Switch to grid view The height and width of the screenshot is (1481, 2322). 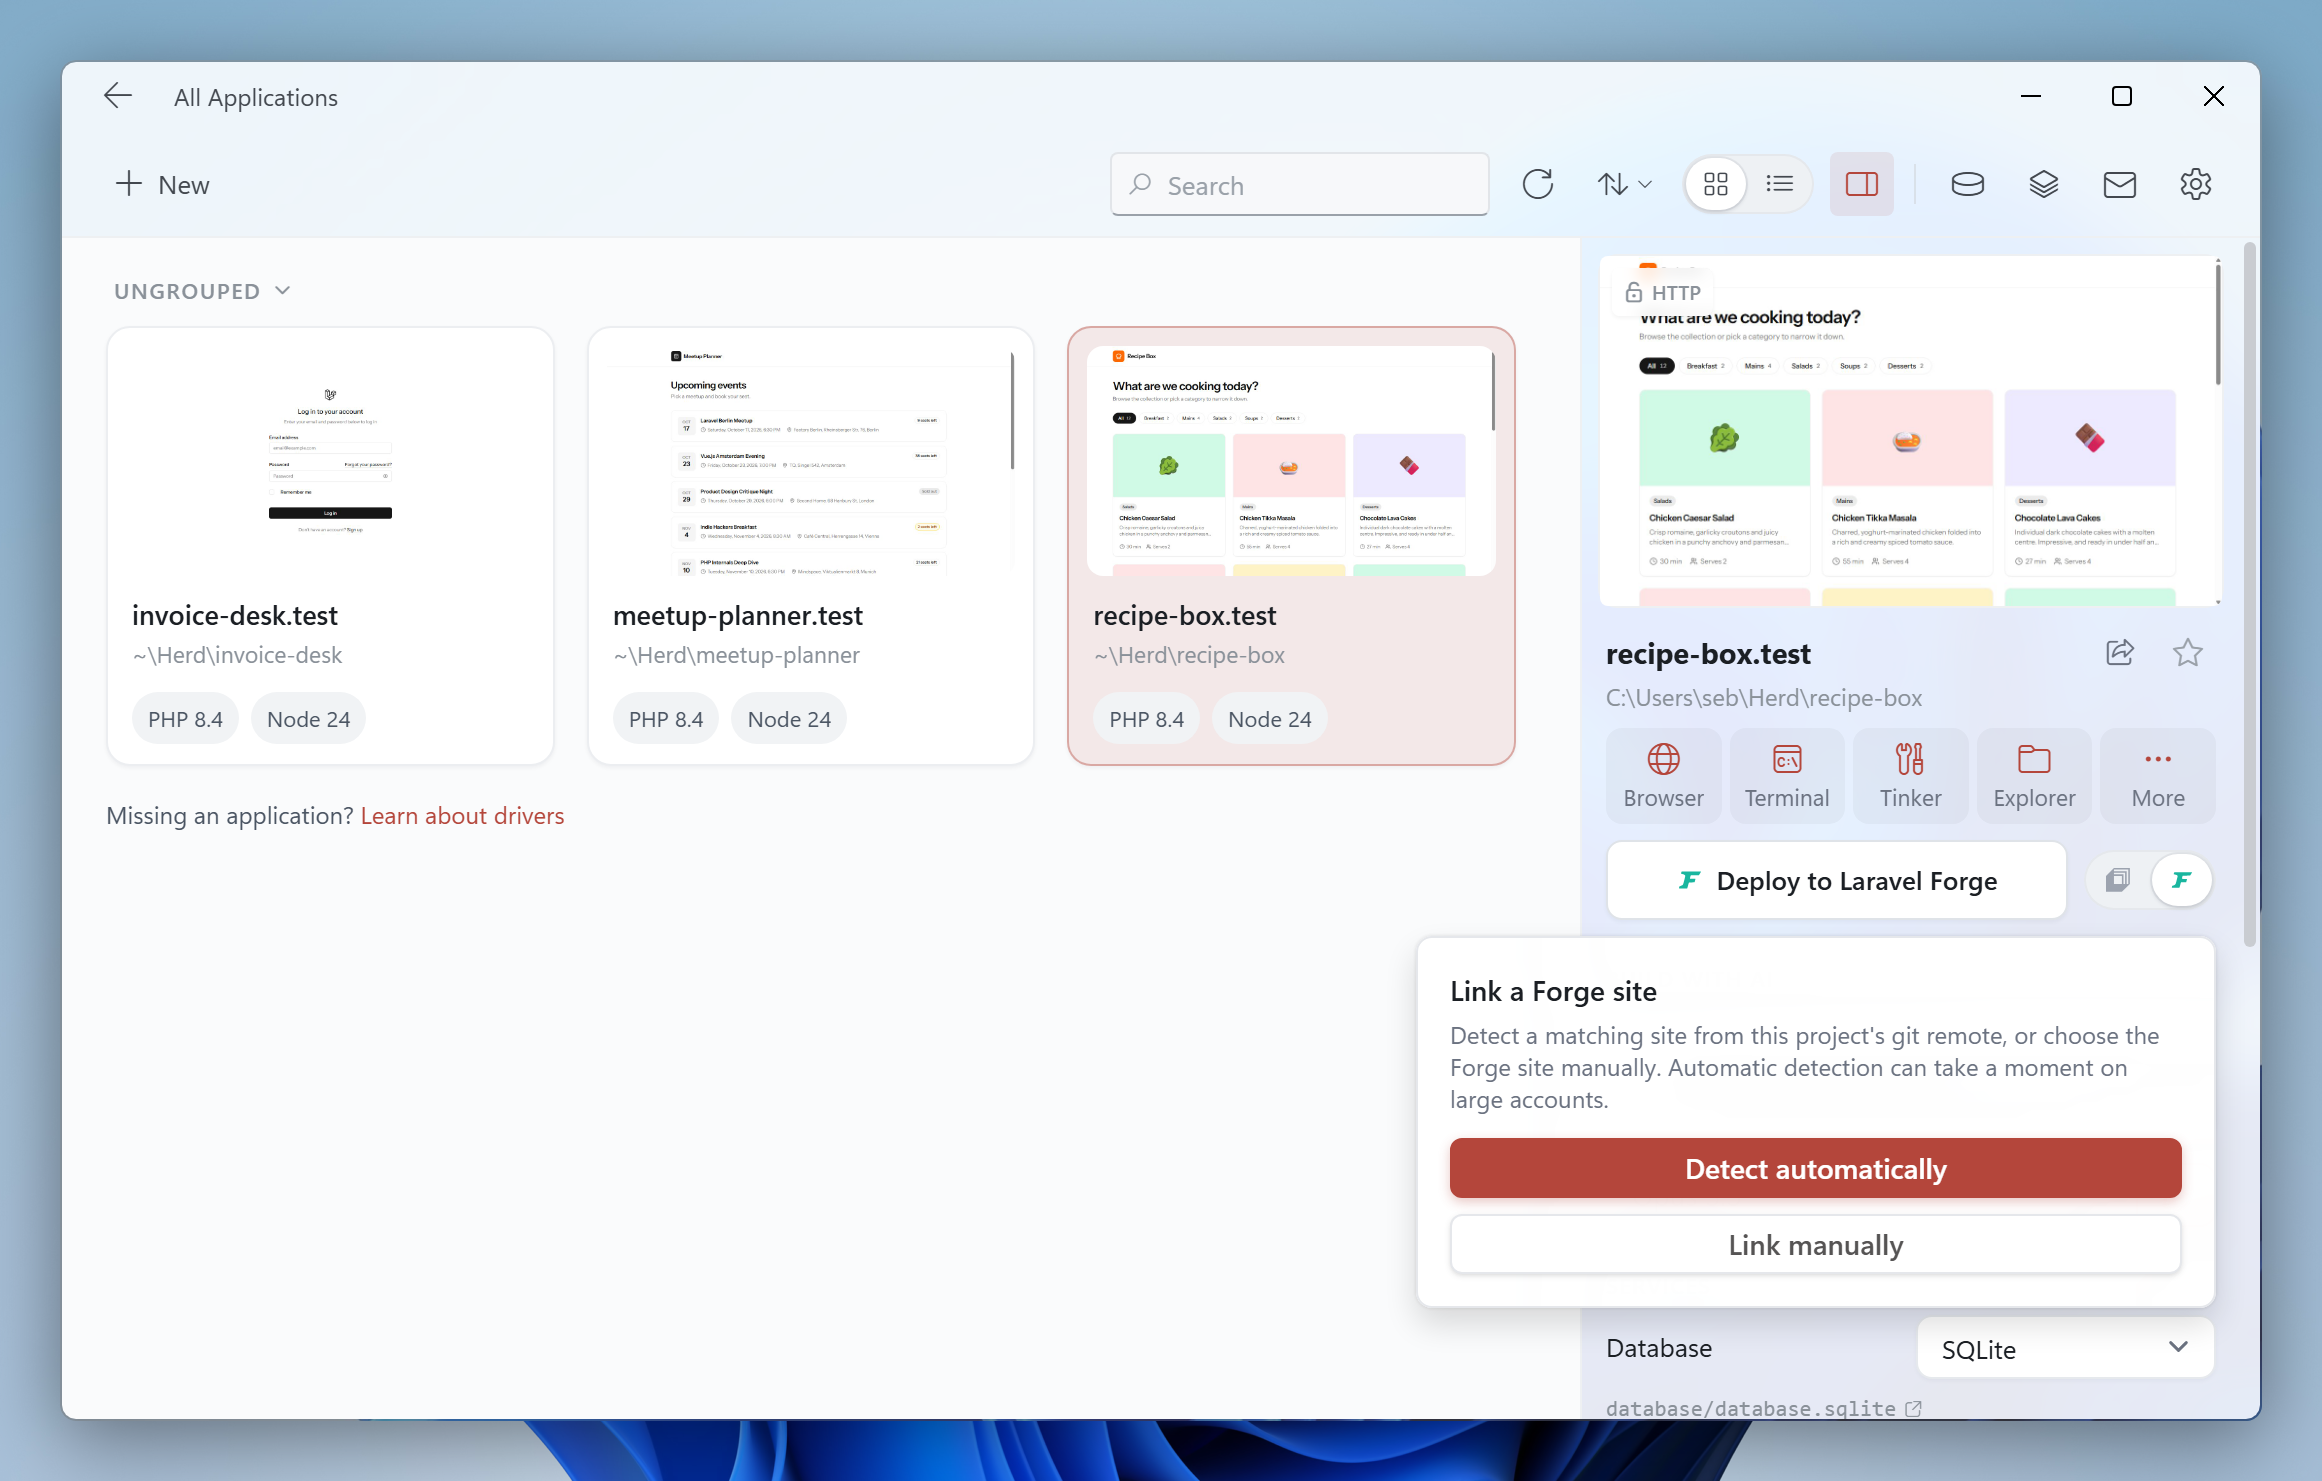pyautogui.click(x=1716, y=185)
